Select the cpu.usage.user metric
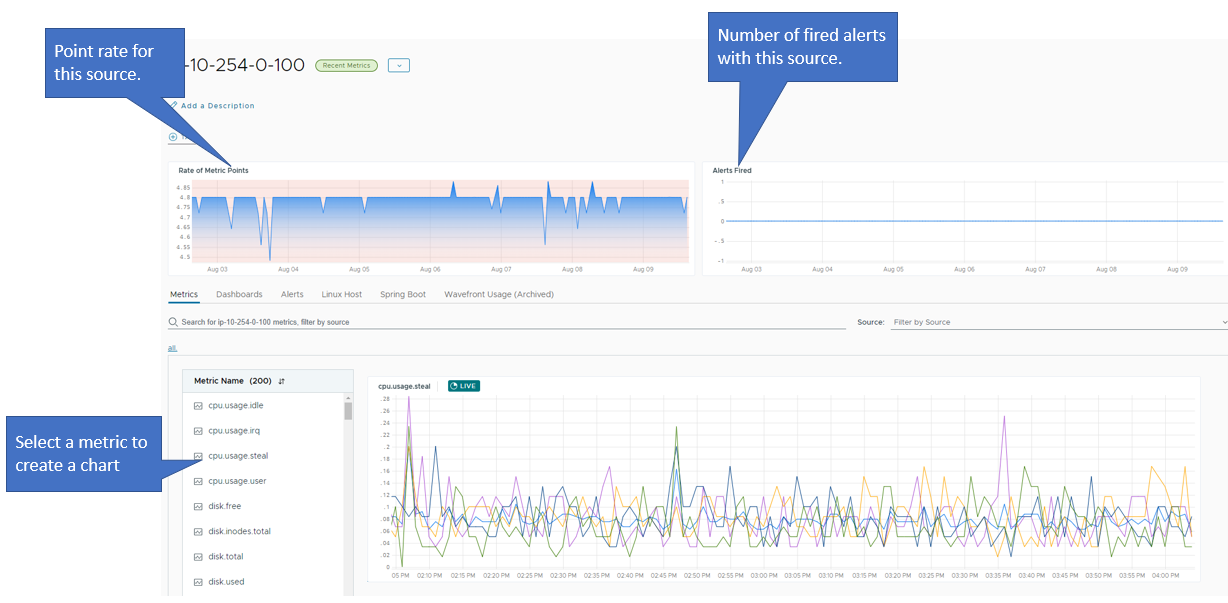This screenshot has height=603, width=1228. tap(237, 481)
